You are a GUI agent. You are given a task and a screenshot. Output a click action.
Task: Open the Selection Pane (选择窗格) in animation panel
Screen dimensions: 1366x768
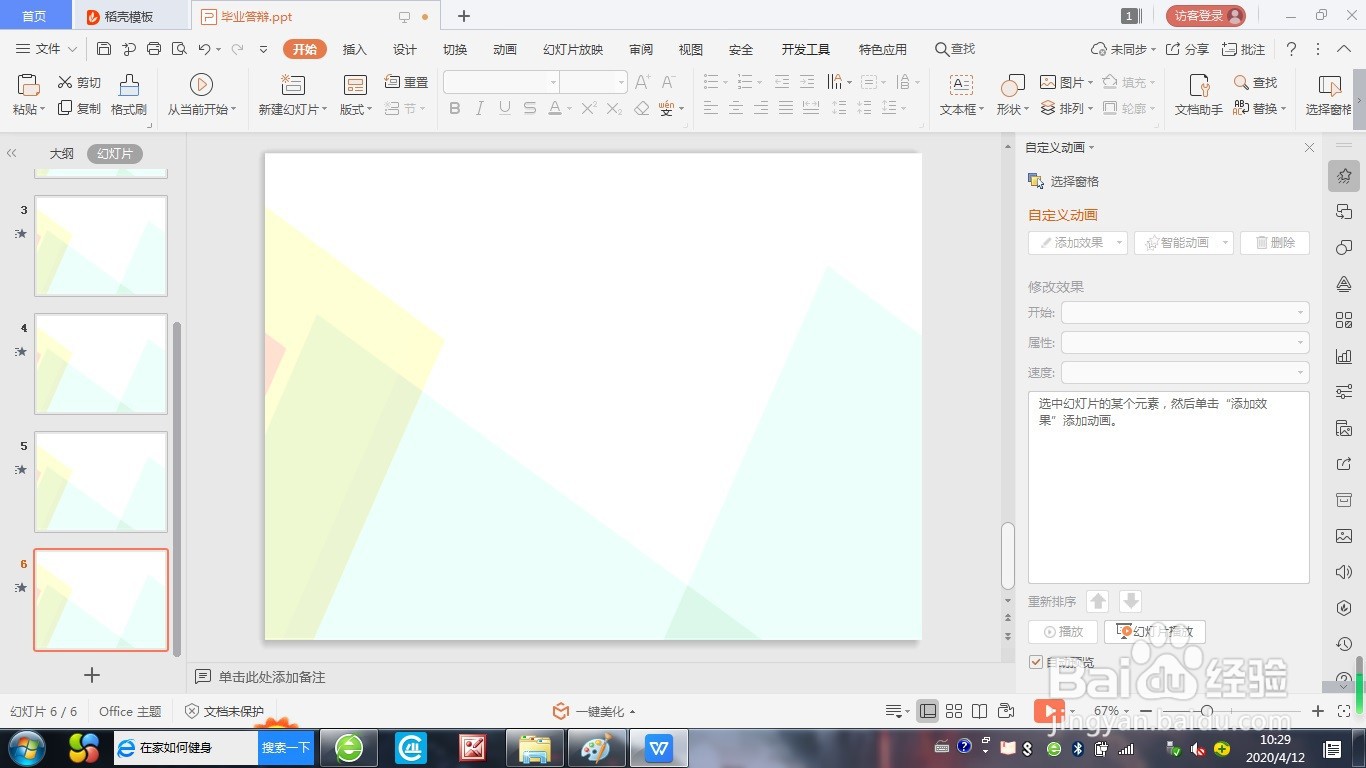(1063, 181)
